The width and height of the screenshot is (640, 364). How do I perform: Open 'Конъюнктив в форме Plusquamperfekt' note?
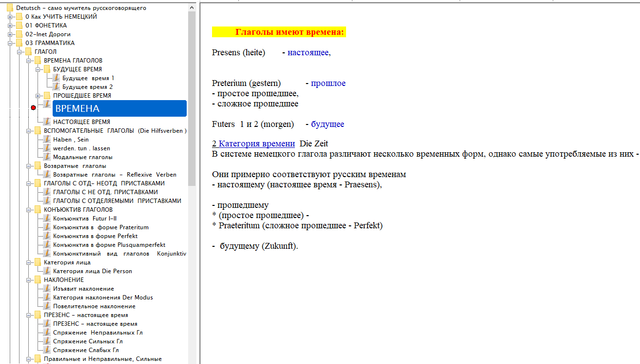pos(109,245)
